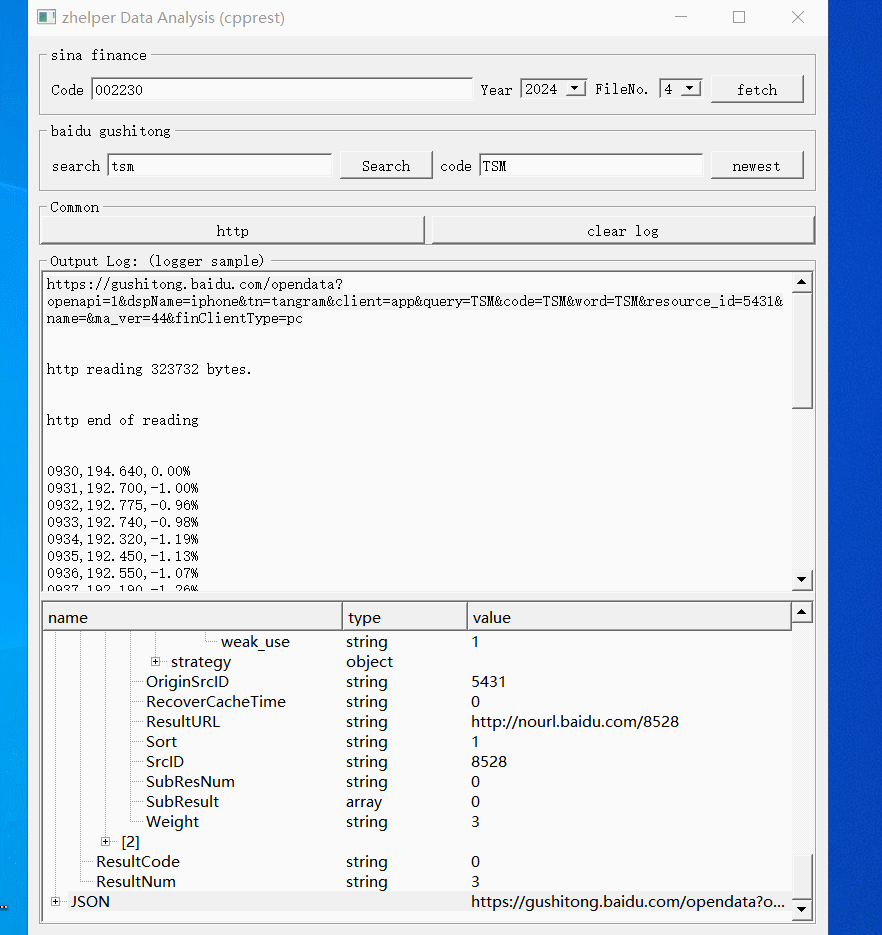This screenshot has width=882, height=935.
Task: Click the Search button
Action: click(x=386, y=166)
